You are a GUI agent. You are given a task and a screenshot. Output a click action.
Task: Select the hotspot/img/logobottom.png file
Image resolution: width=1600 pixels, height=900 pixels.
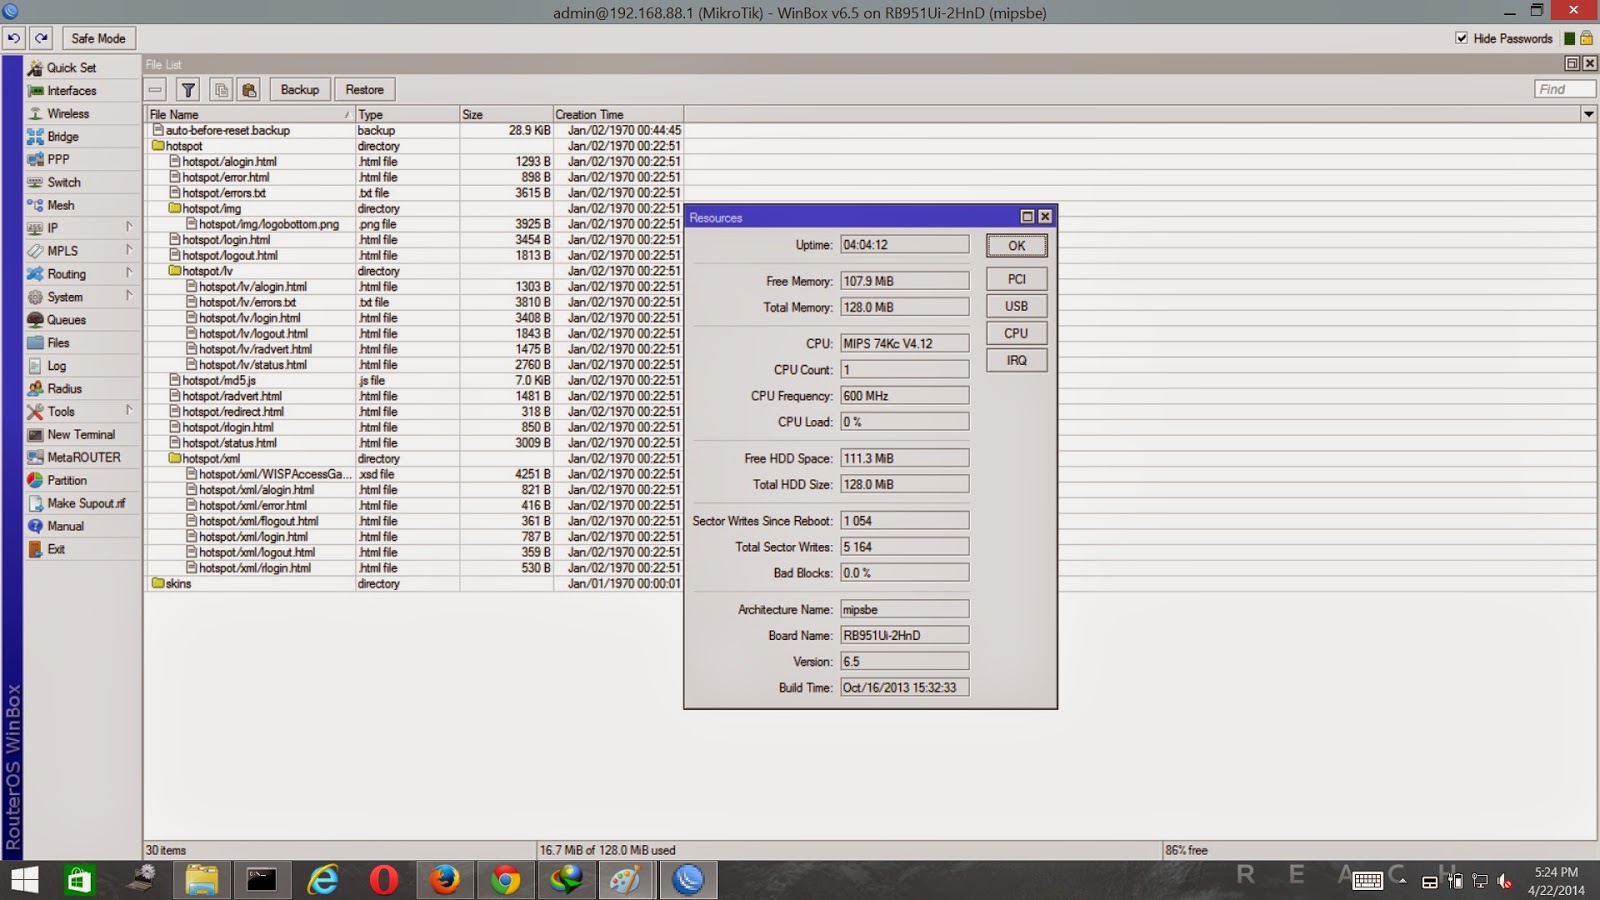415,224
